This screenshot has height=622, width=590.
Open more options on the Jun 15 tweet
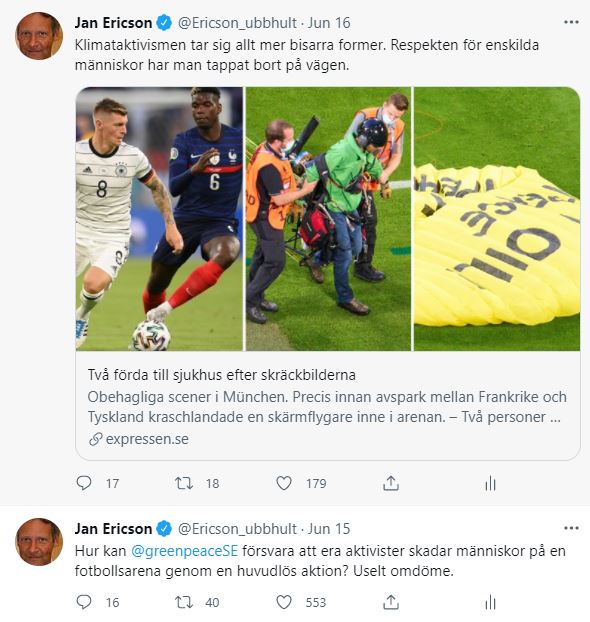pyautogui.click(x=571, y=528)
